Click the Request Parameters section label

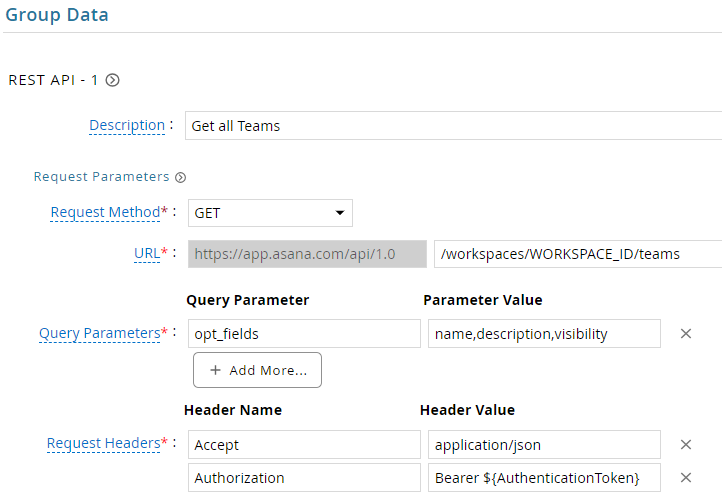pyautogui.click(x=102, y=177)
